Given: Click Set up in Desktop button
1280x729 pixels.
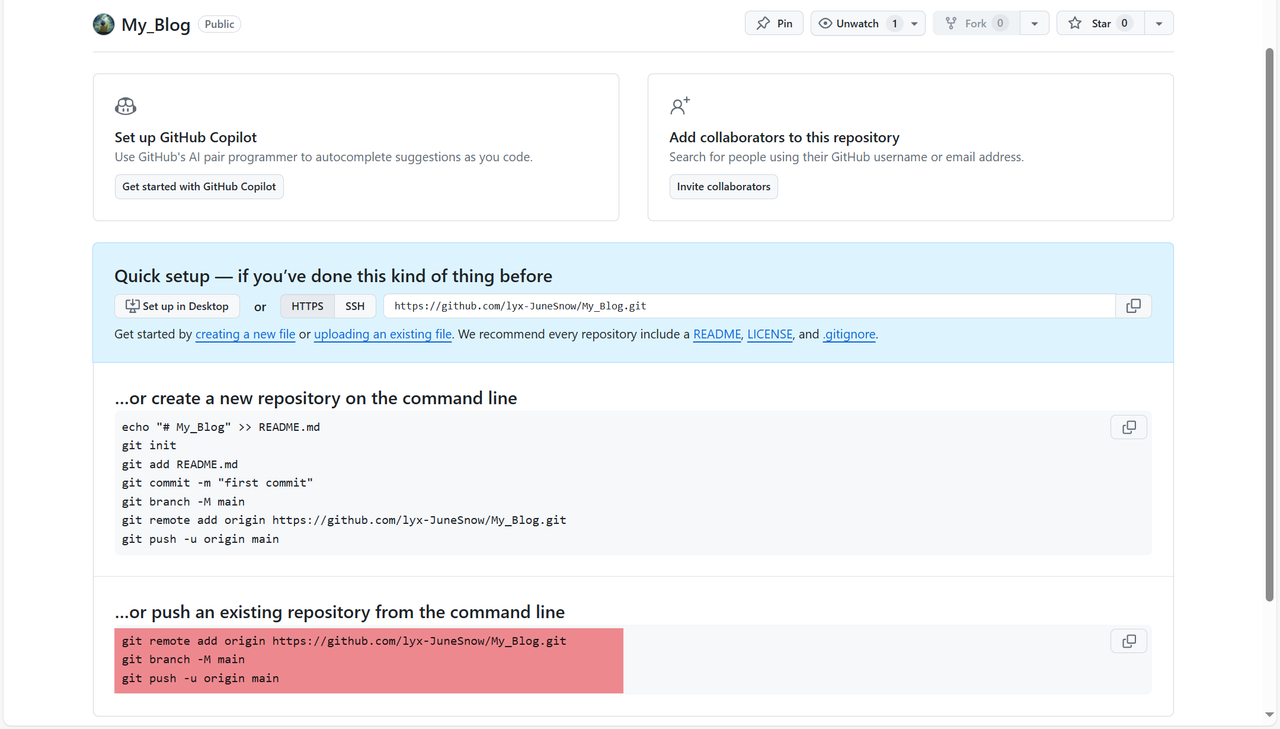Looking at the screenshot, I should tap(177, 306).
